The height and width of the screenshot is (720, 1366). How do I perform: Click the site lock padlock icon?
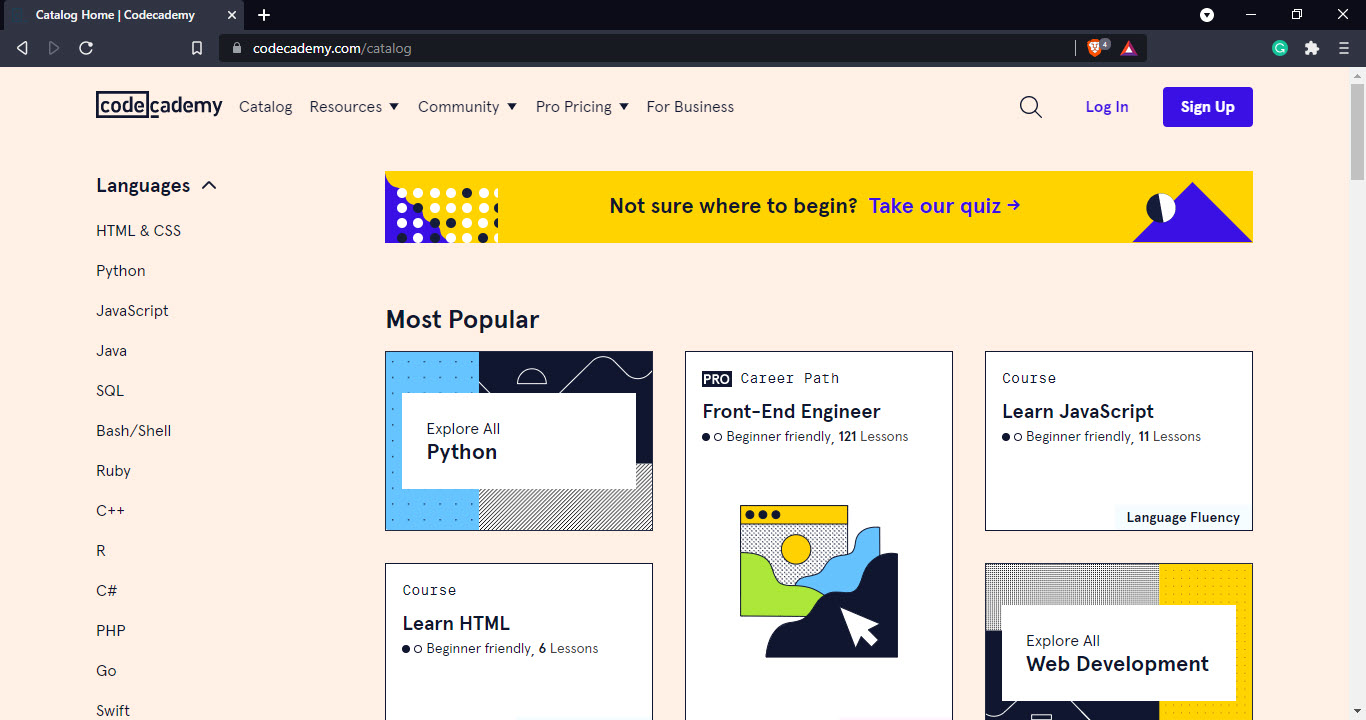point(237,48)
